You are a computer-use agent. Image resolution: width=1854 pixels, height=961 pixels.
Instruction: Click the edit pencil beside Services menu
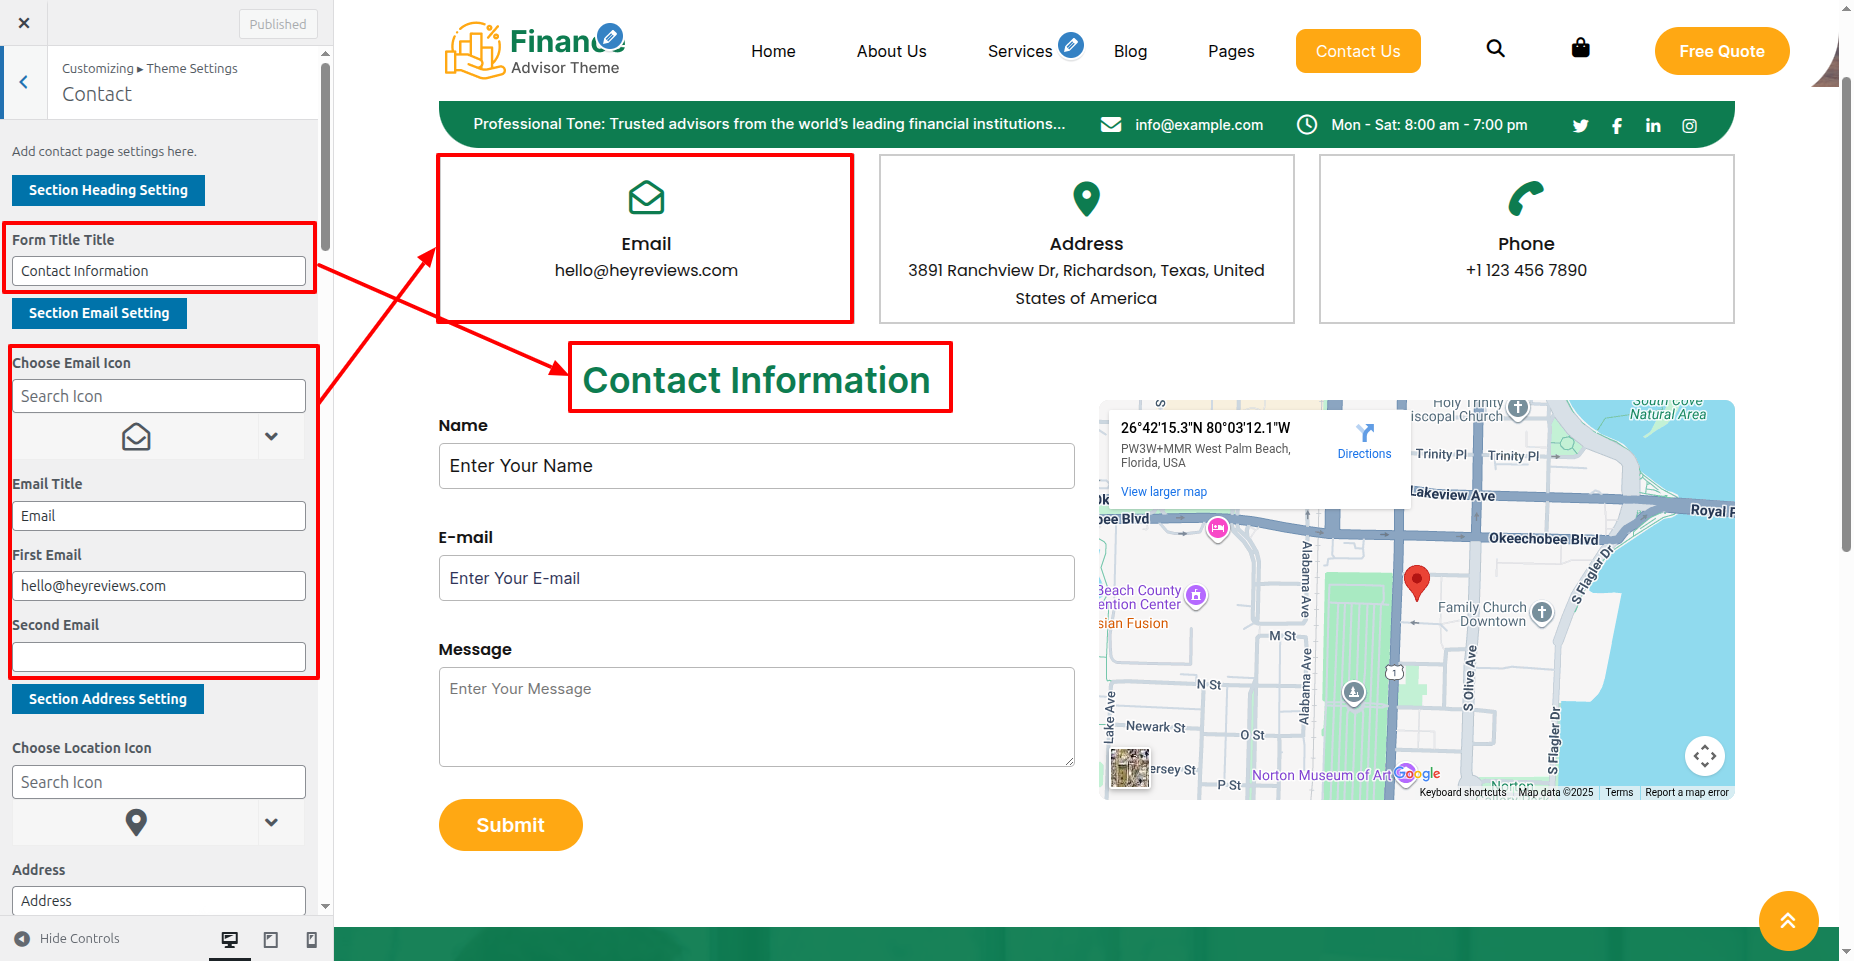click(x=1071, y=45)
